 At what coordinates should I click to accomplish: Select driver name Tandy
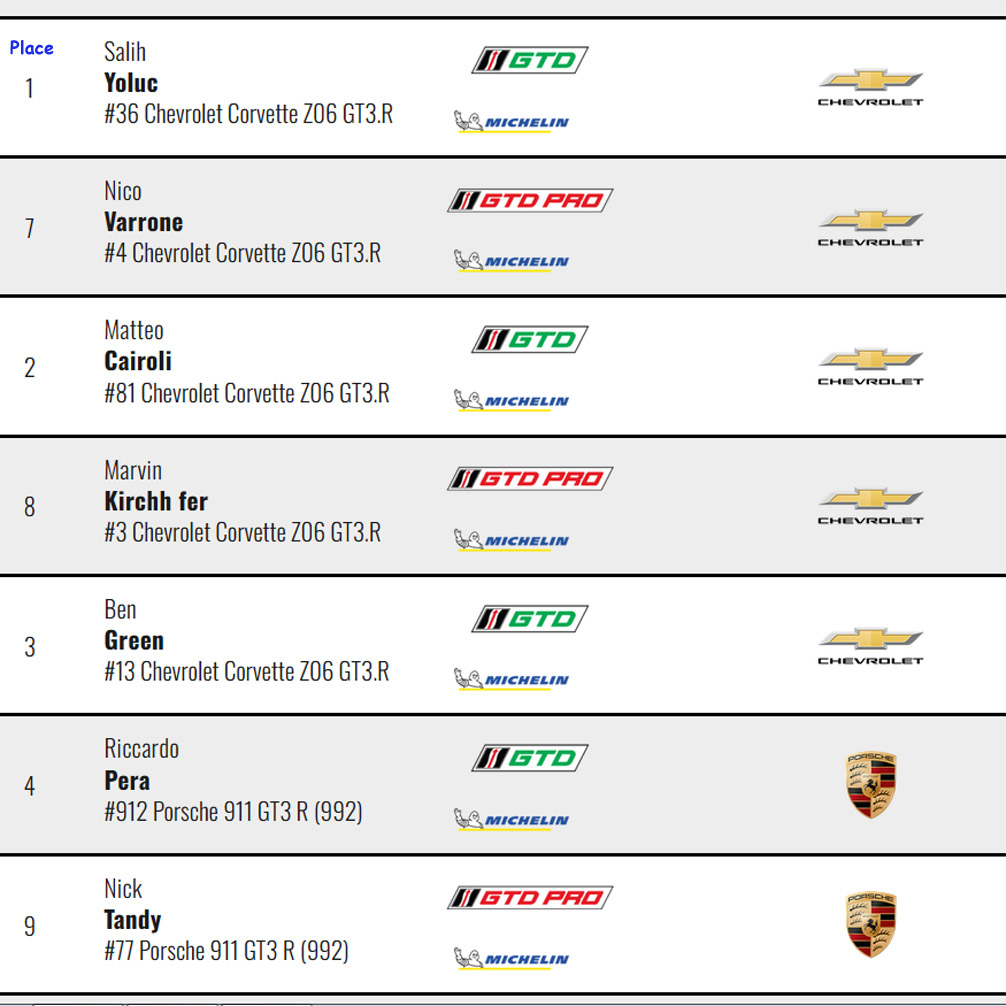pos(132,920)
